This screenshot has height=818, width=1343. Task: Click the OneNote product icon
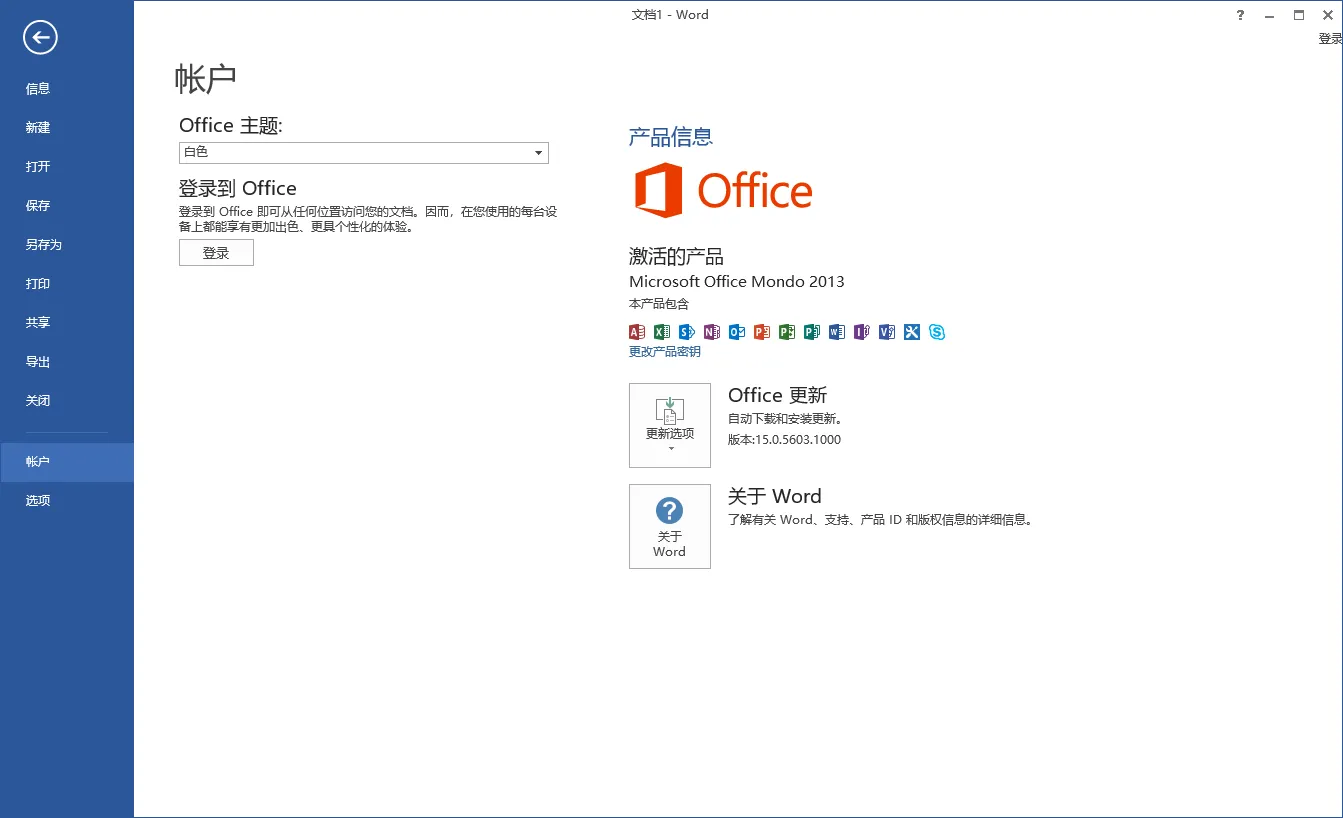click(712, 332)
